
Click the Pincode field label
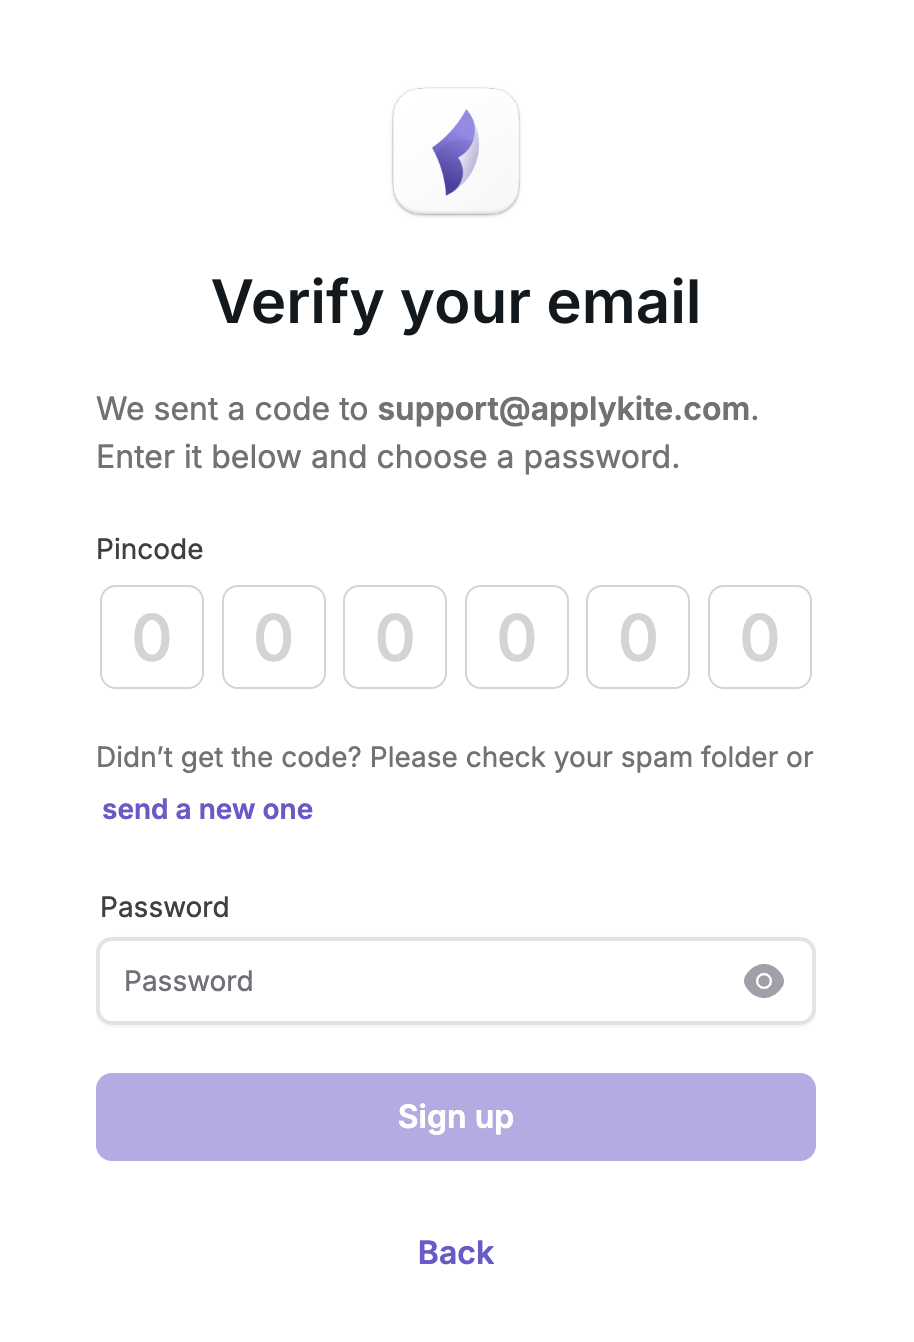pos(150,549)
